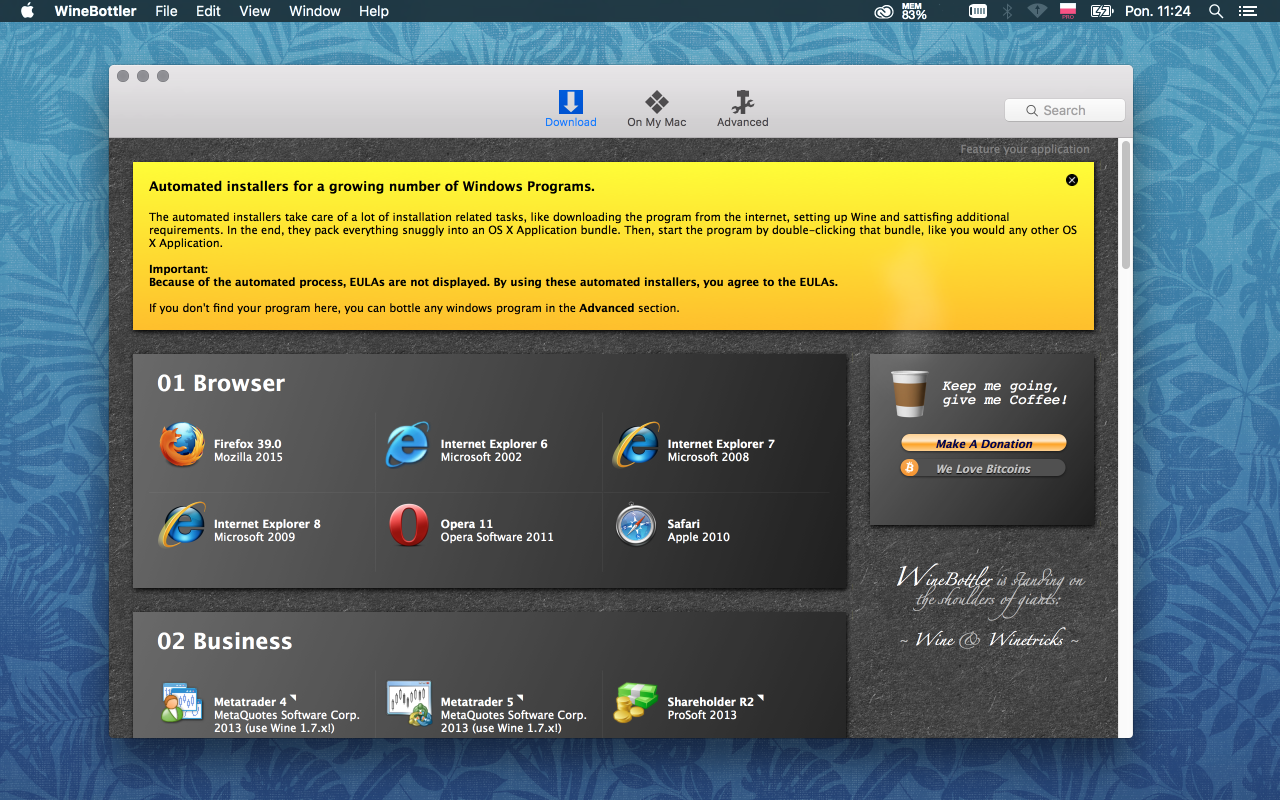Image resolution: width=1280 pixels, height=800 pixels.
Task: Click the Search field in the toolbar
Action: pyautogui.click(x=1064, y=110)
